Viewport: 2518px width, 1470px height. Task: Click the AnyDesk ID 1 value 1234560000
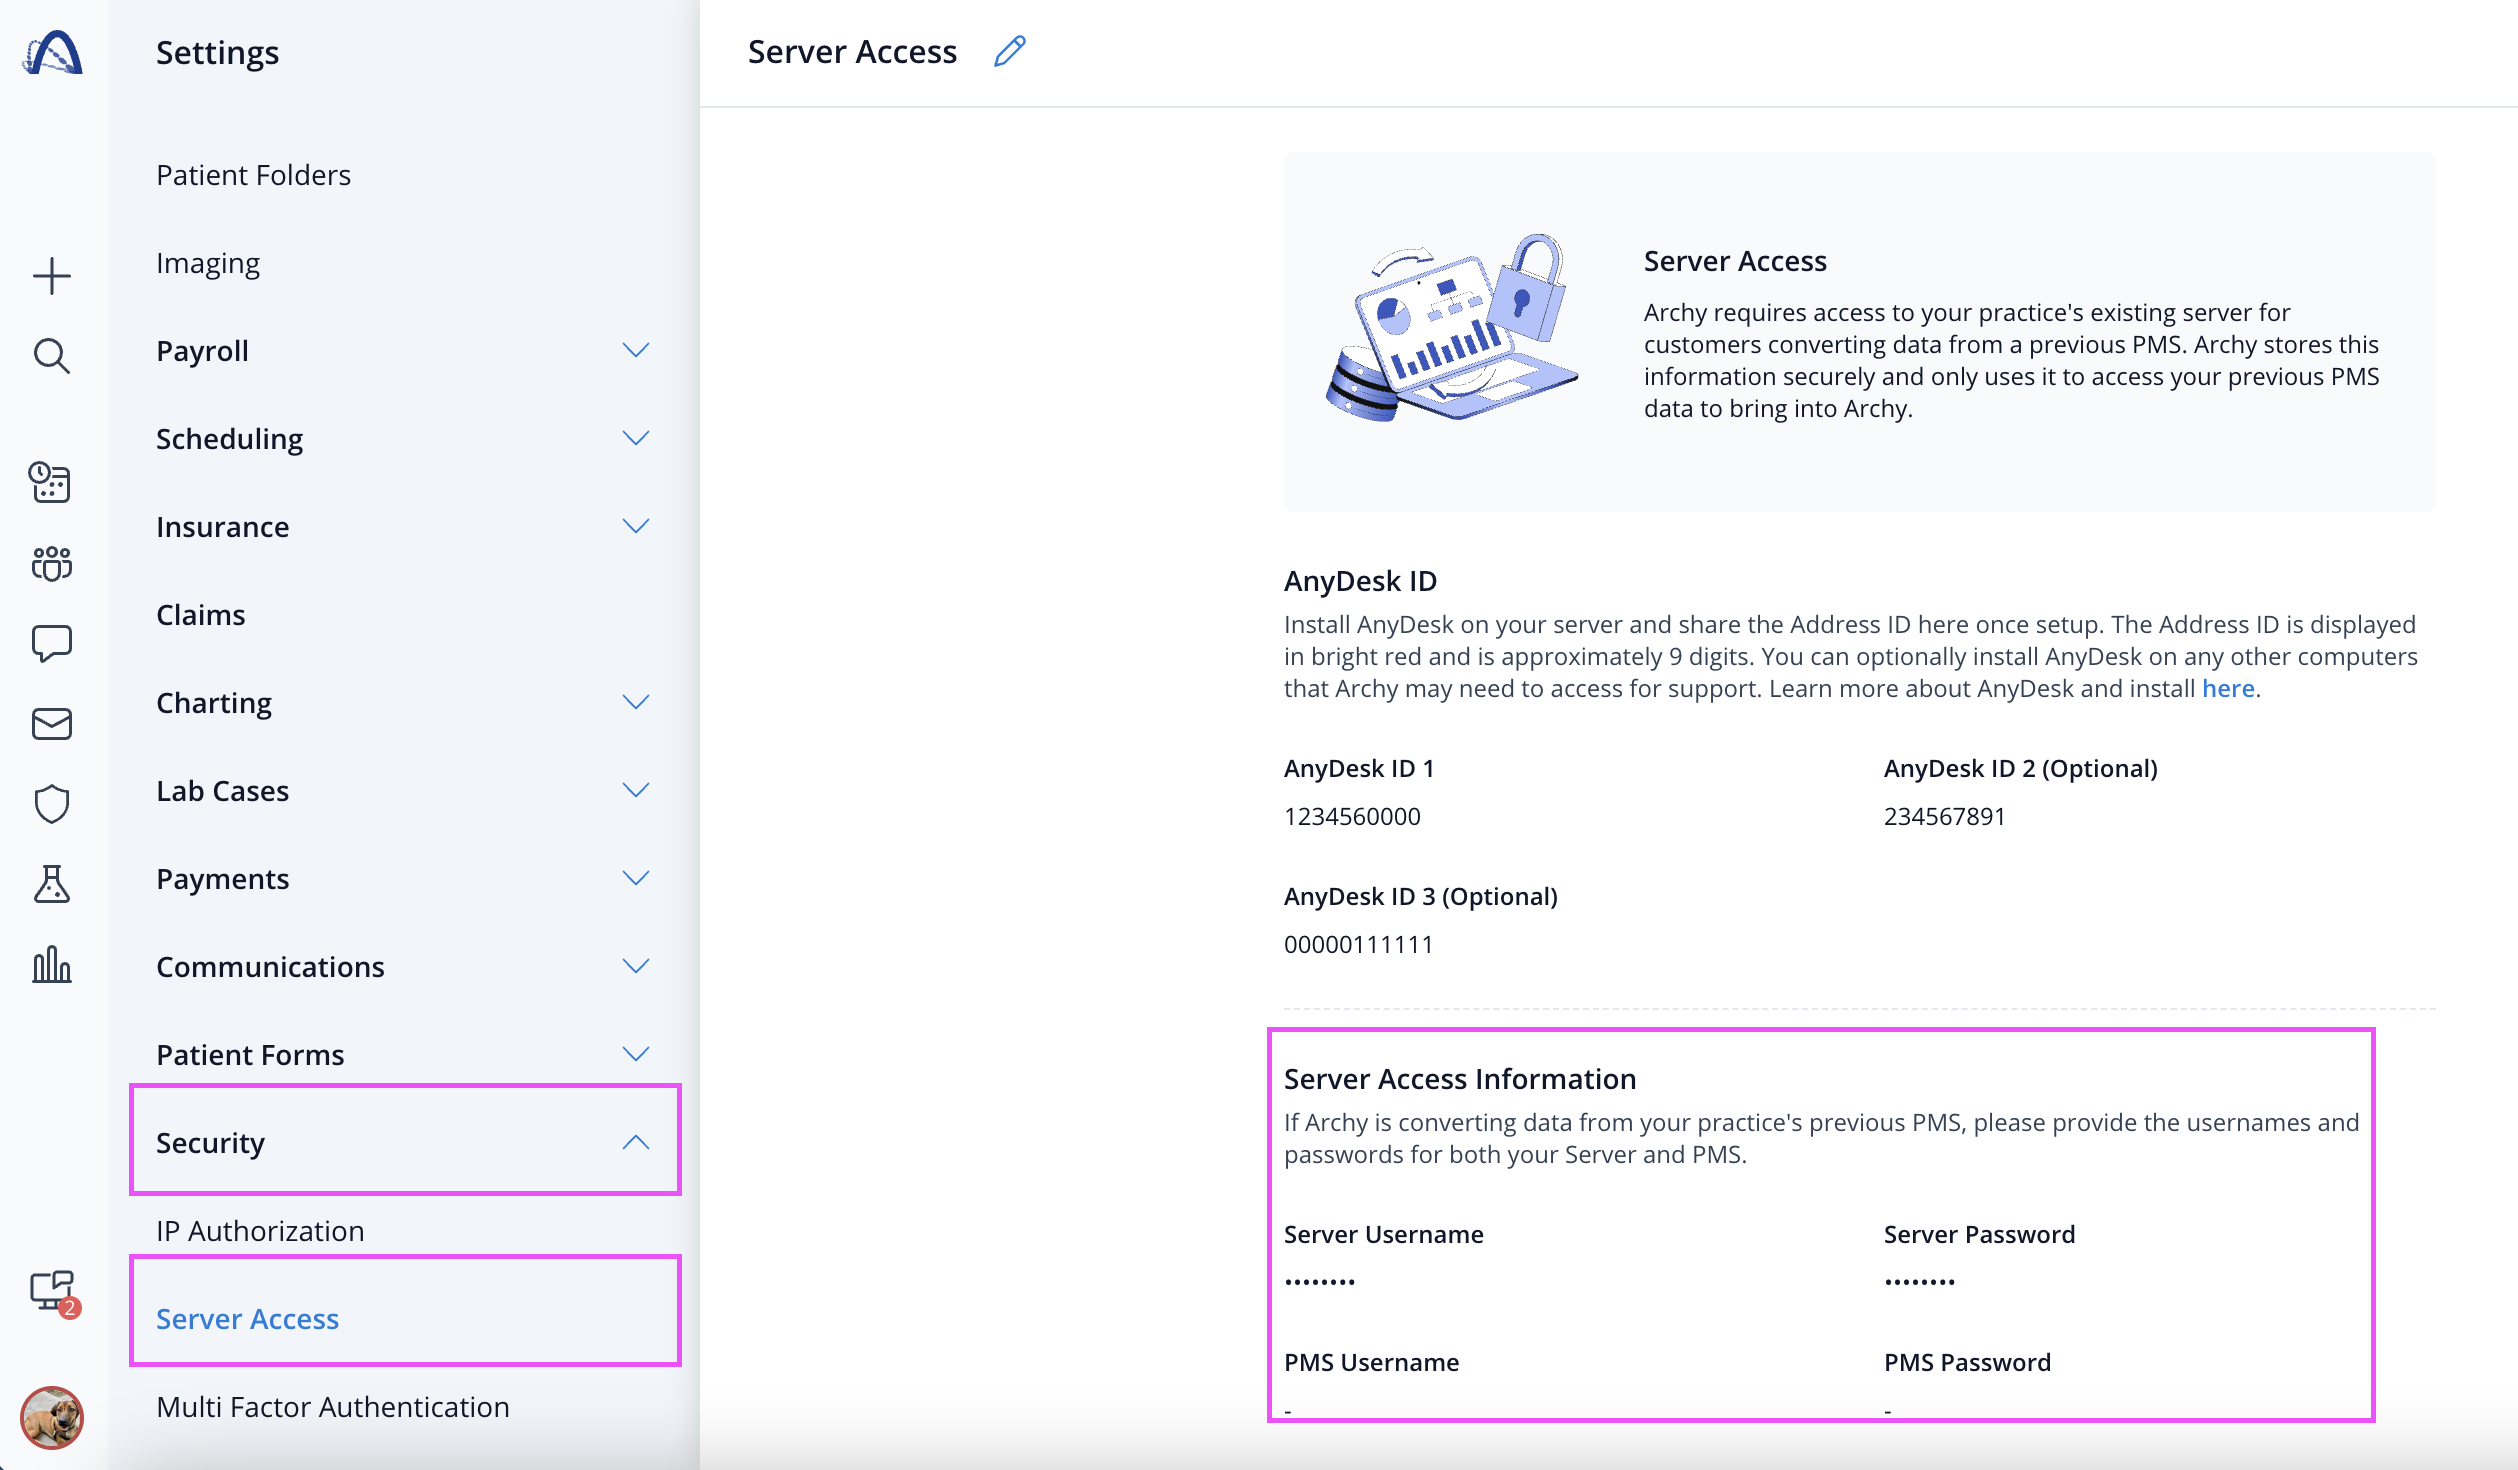click(1352, 816)
